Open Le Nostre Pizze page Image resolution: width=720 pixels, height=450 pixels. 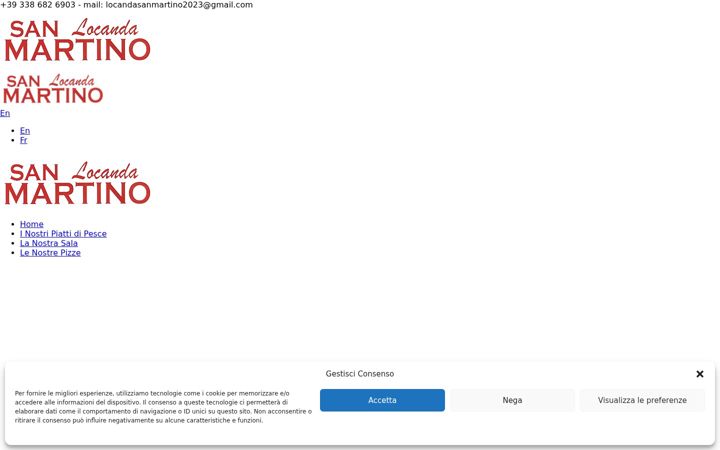tap(50, 253)
